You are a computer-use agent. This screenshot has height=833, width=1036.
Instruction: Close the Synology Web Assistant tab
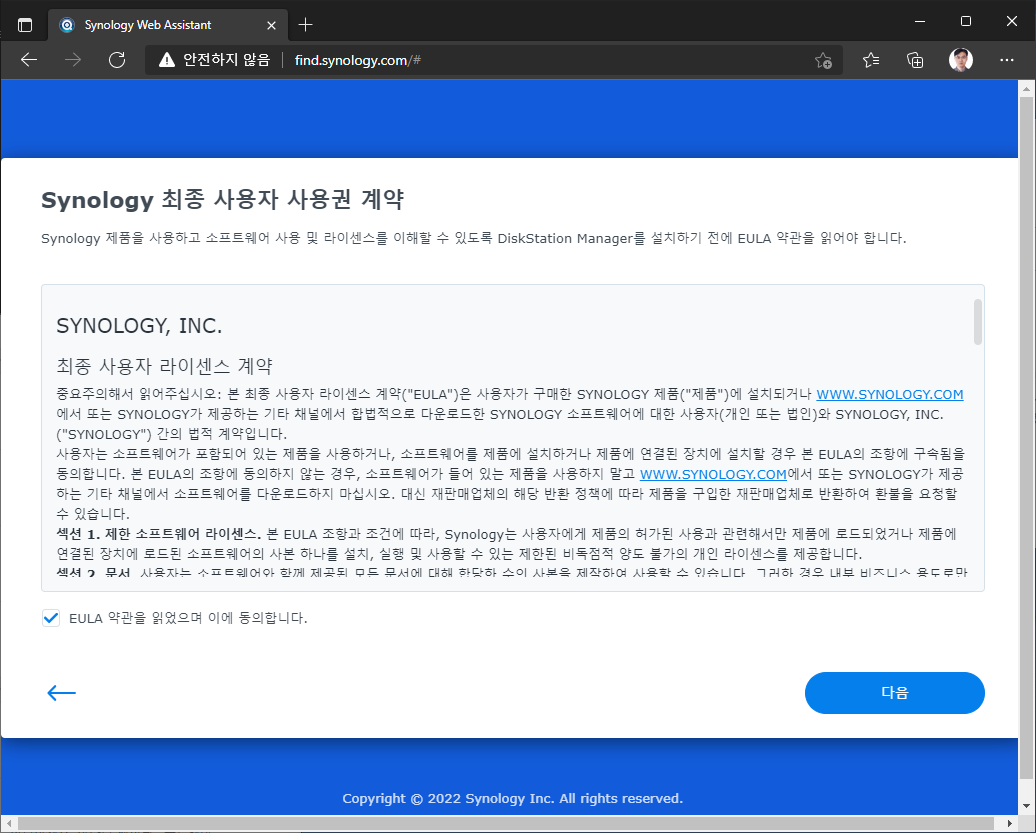coord(272,25)
